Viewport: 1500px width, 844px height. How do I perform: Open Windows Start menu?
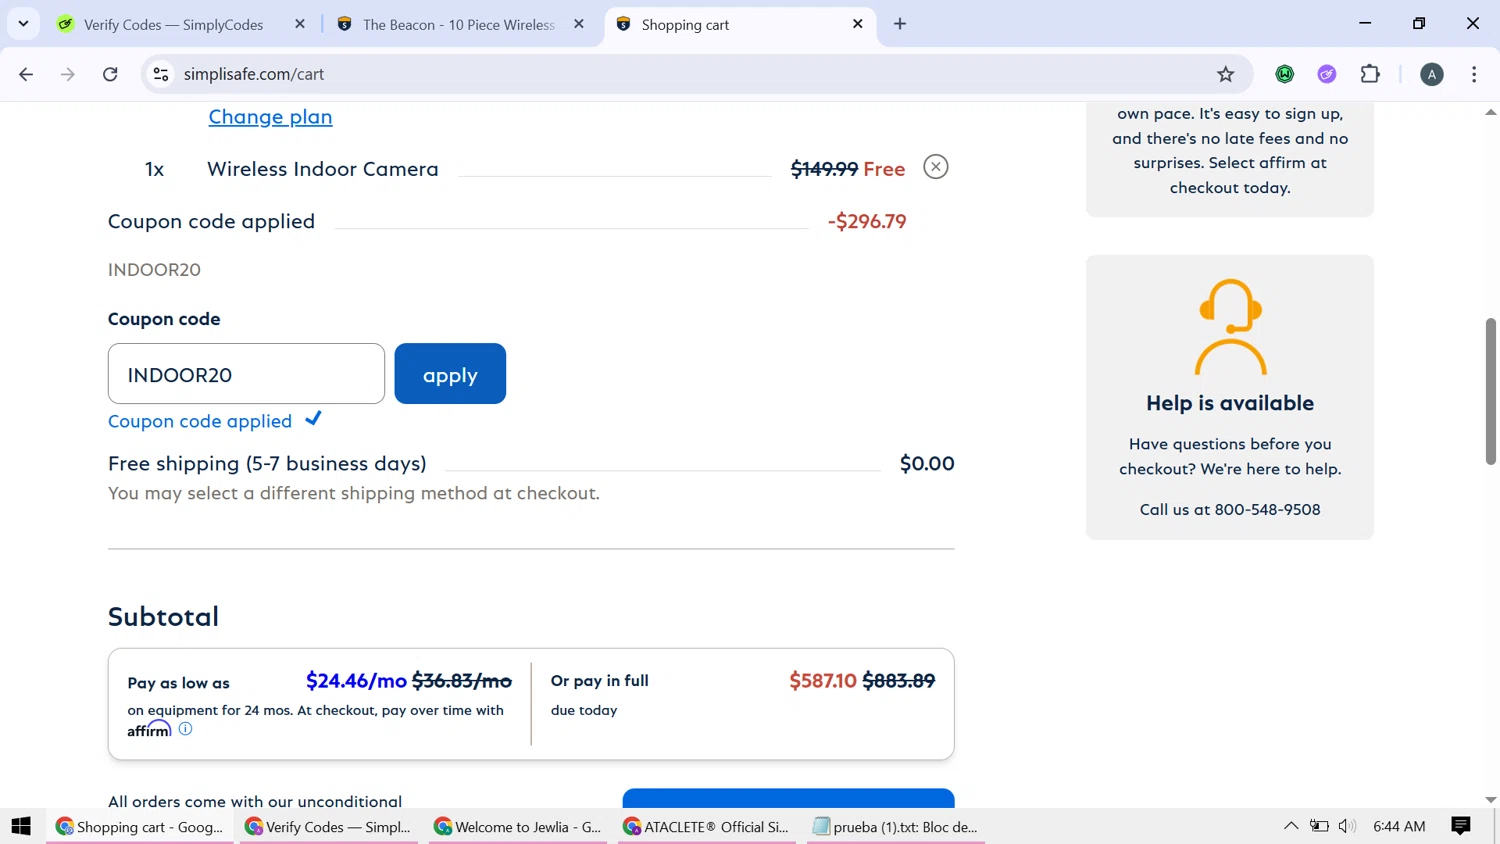pos(21,826)
